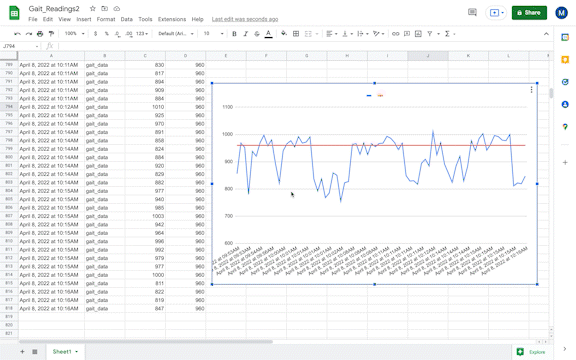Click the Print icon
576x360 pixels.
pos(40,34)
